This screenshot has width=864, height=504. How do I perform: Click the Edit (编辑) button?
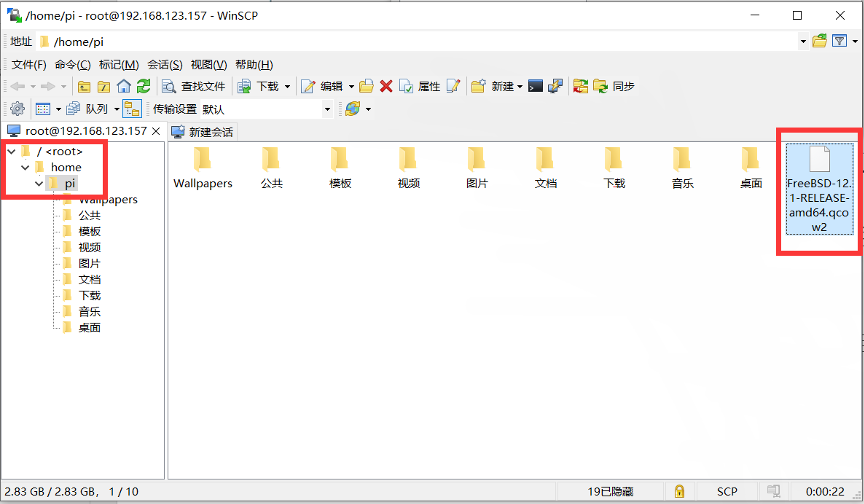322,86
